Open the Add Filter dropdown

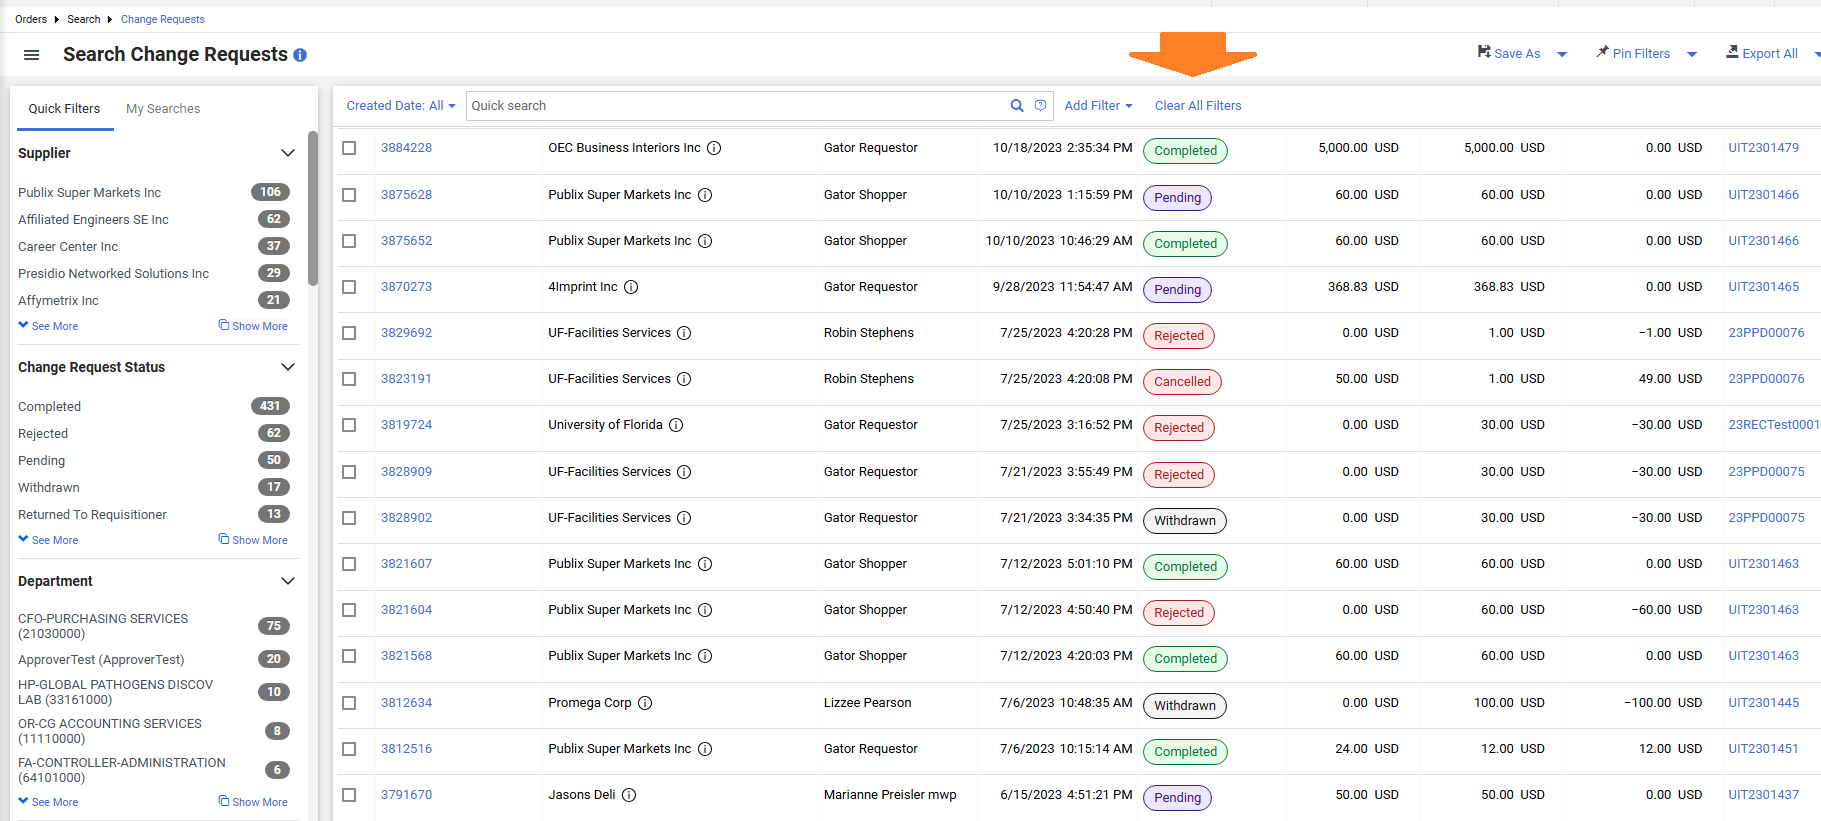click(x=1098, y=106)
